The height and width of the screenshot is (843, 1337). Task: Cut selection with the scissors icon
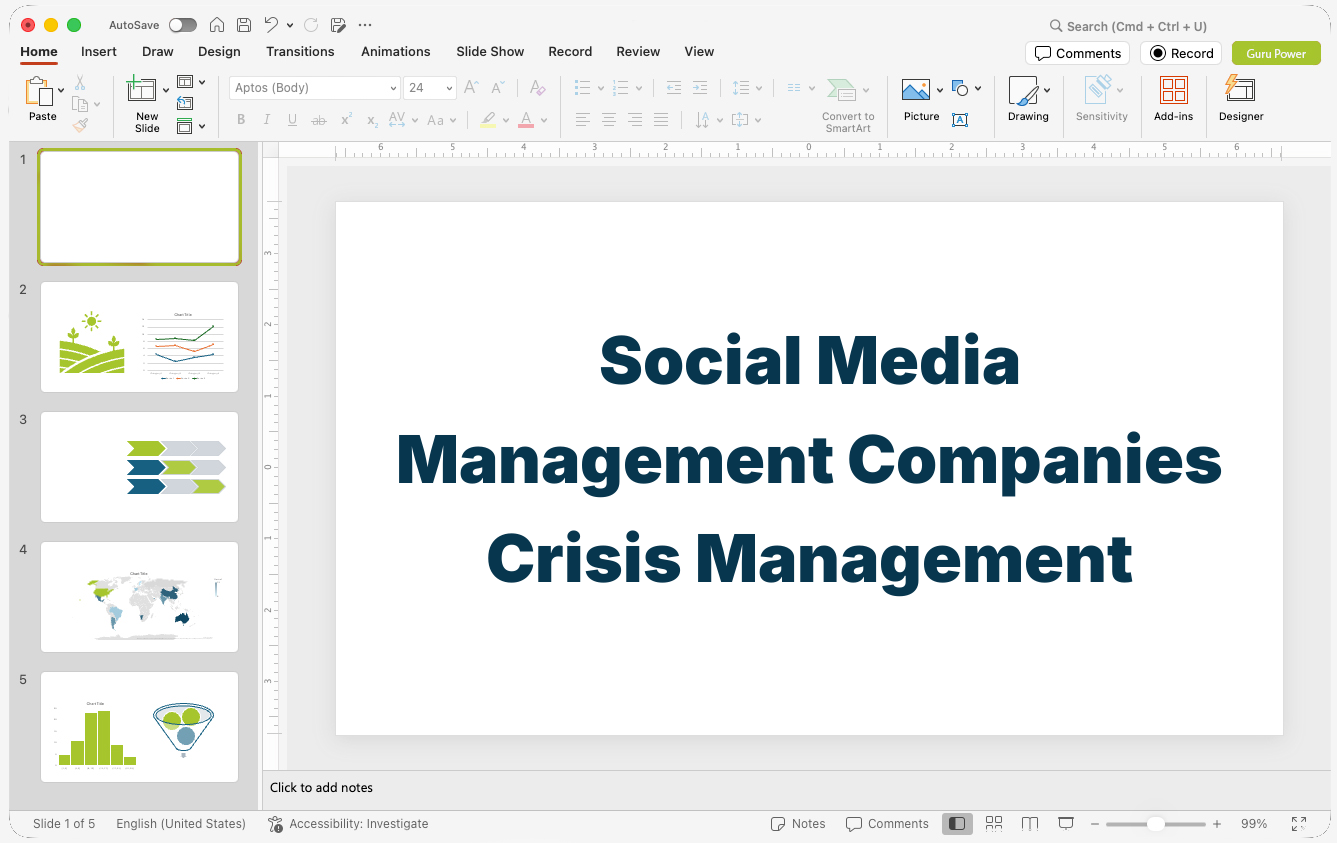80,83
